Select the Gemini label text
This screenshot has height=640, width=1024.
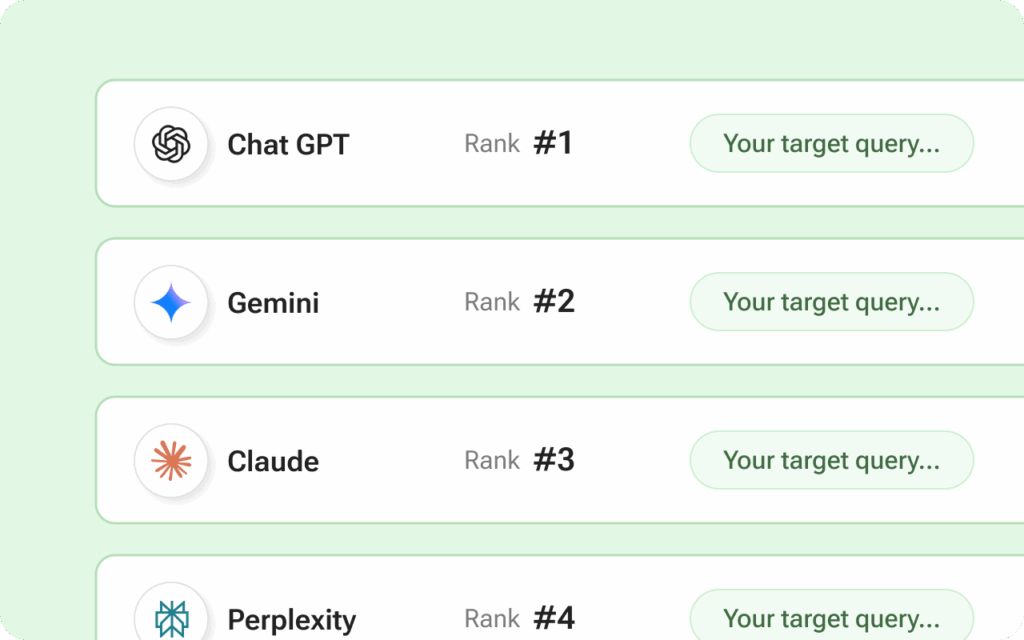273,302
